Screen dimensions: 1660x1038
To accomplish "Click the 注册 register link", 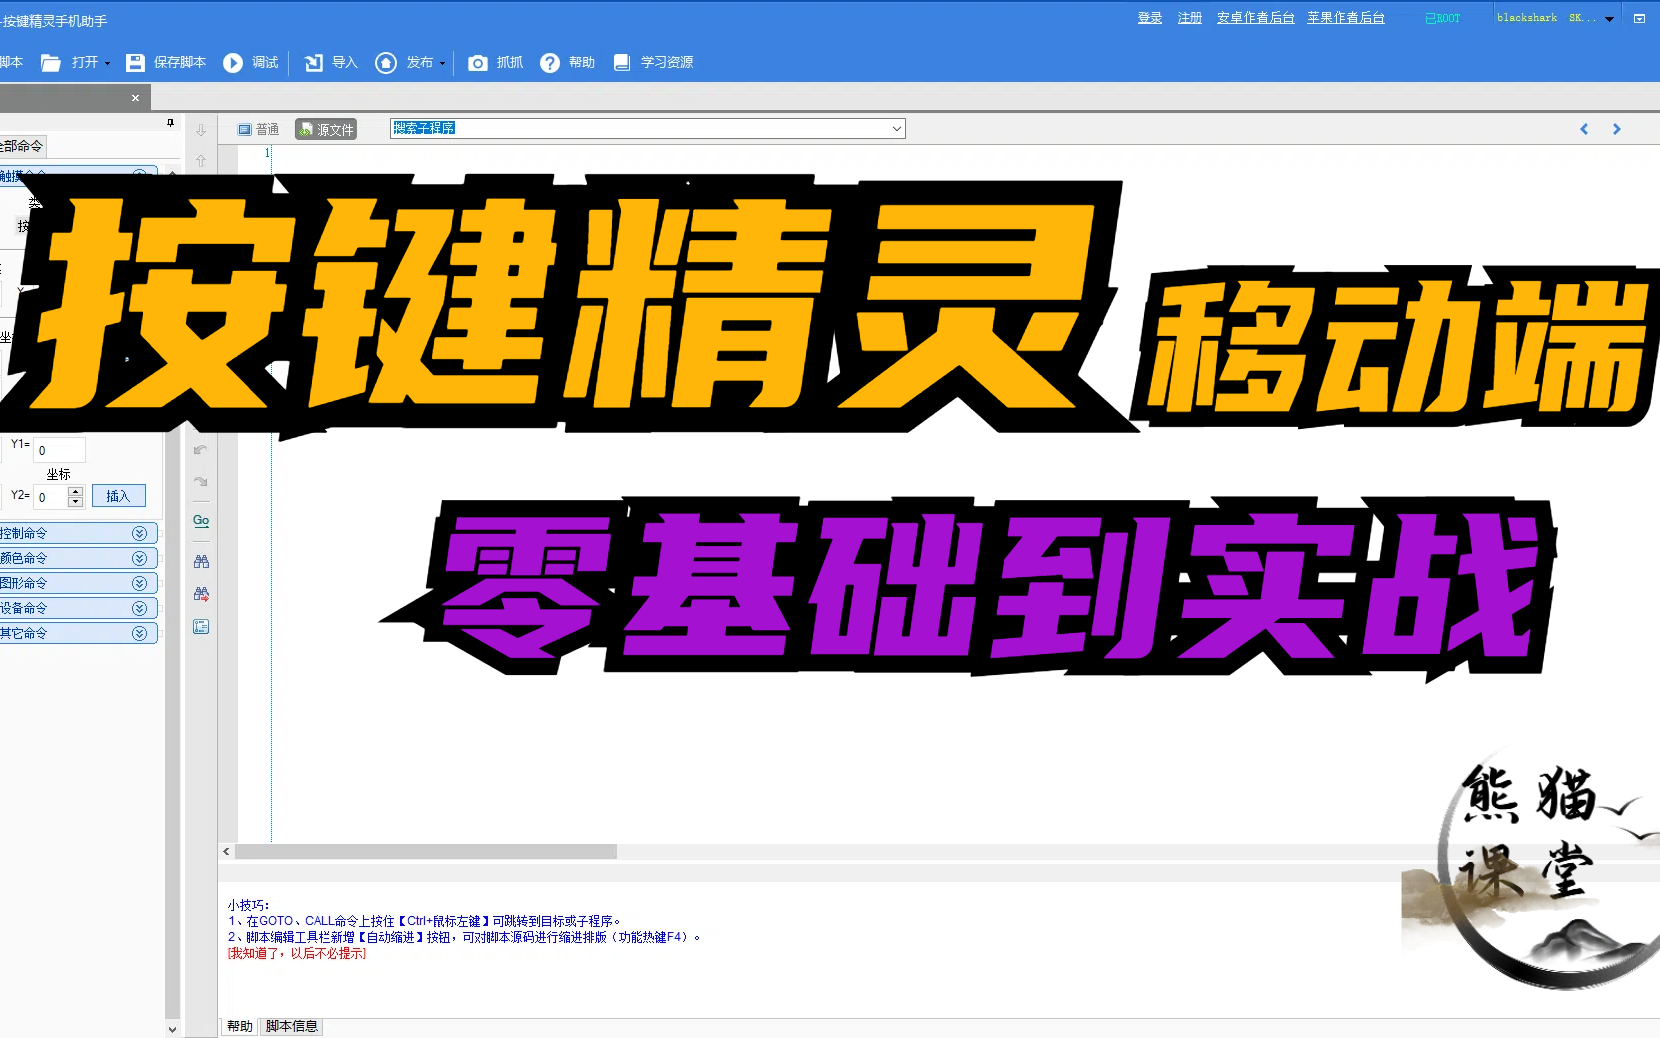I will coord(1190,18).
